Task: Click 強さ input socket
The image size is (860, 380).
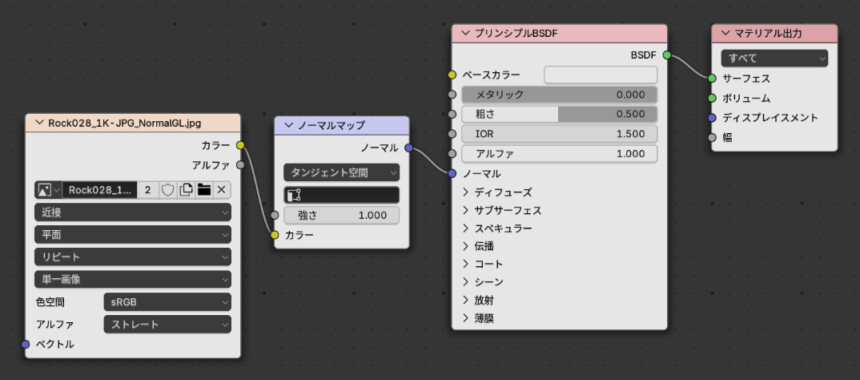Action: point(275,215)
